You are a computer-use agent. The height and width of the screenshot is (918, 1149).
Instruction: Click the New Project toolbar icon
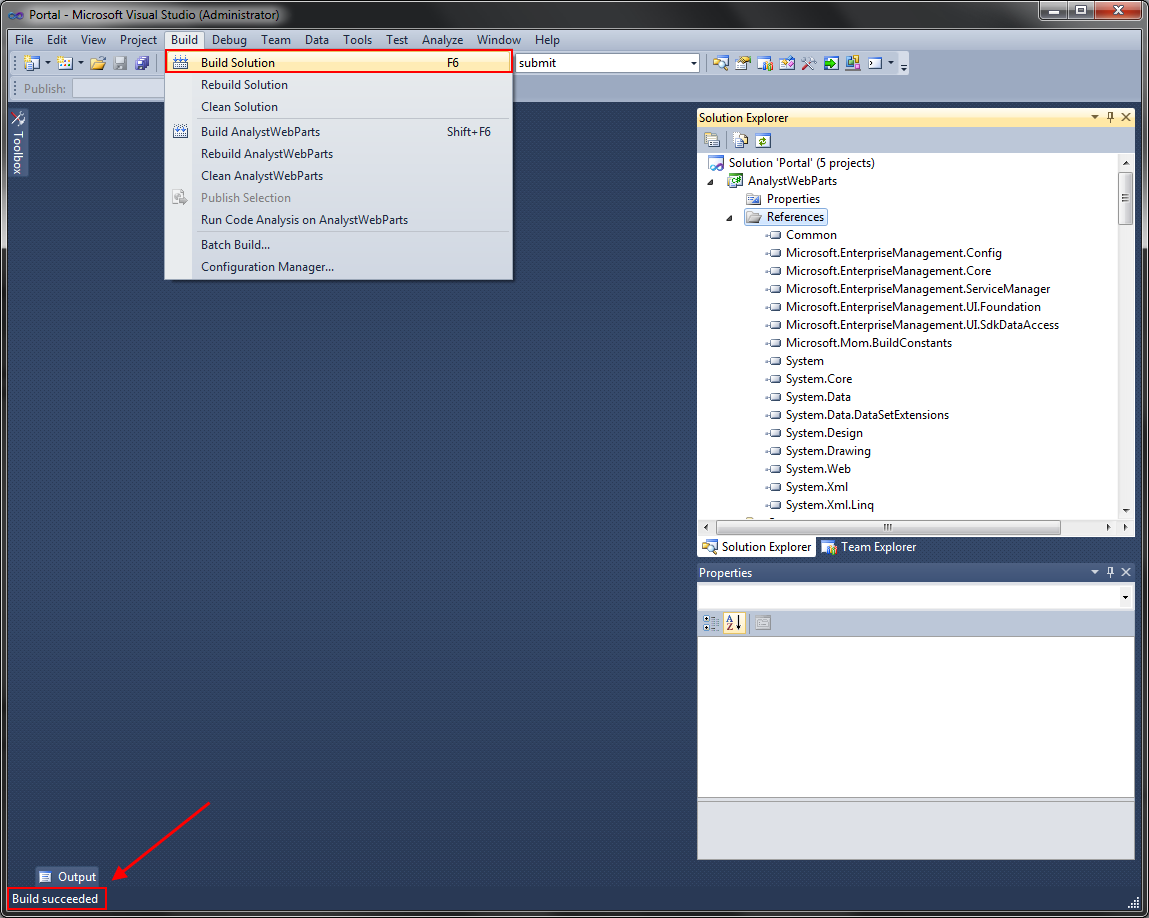[32, 63]
